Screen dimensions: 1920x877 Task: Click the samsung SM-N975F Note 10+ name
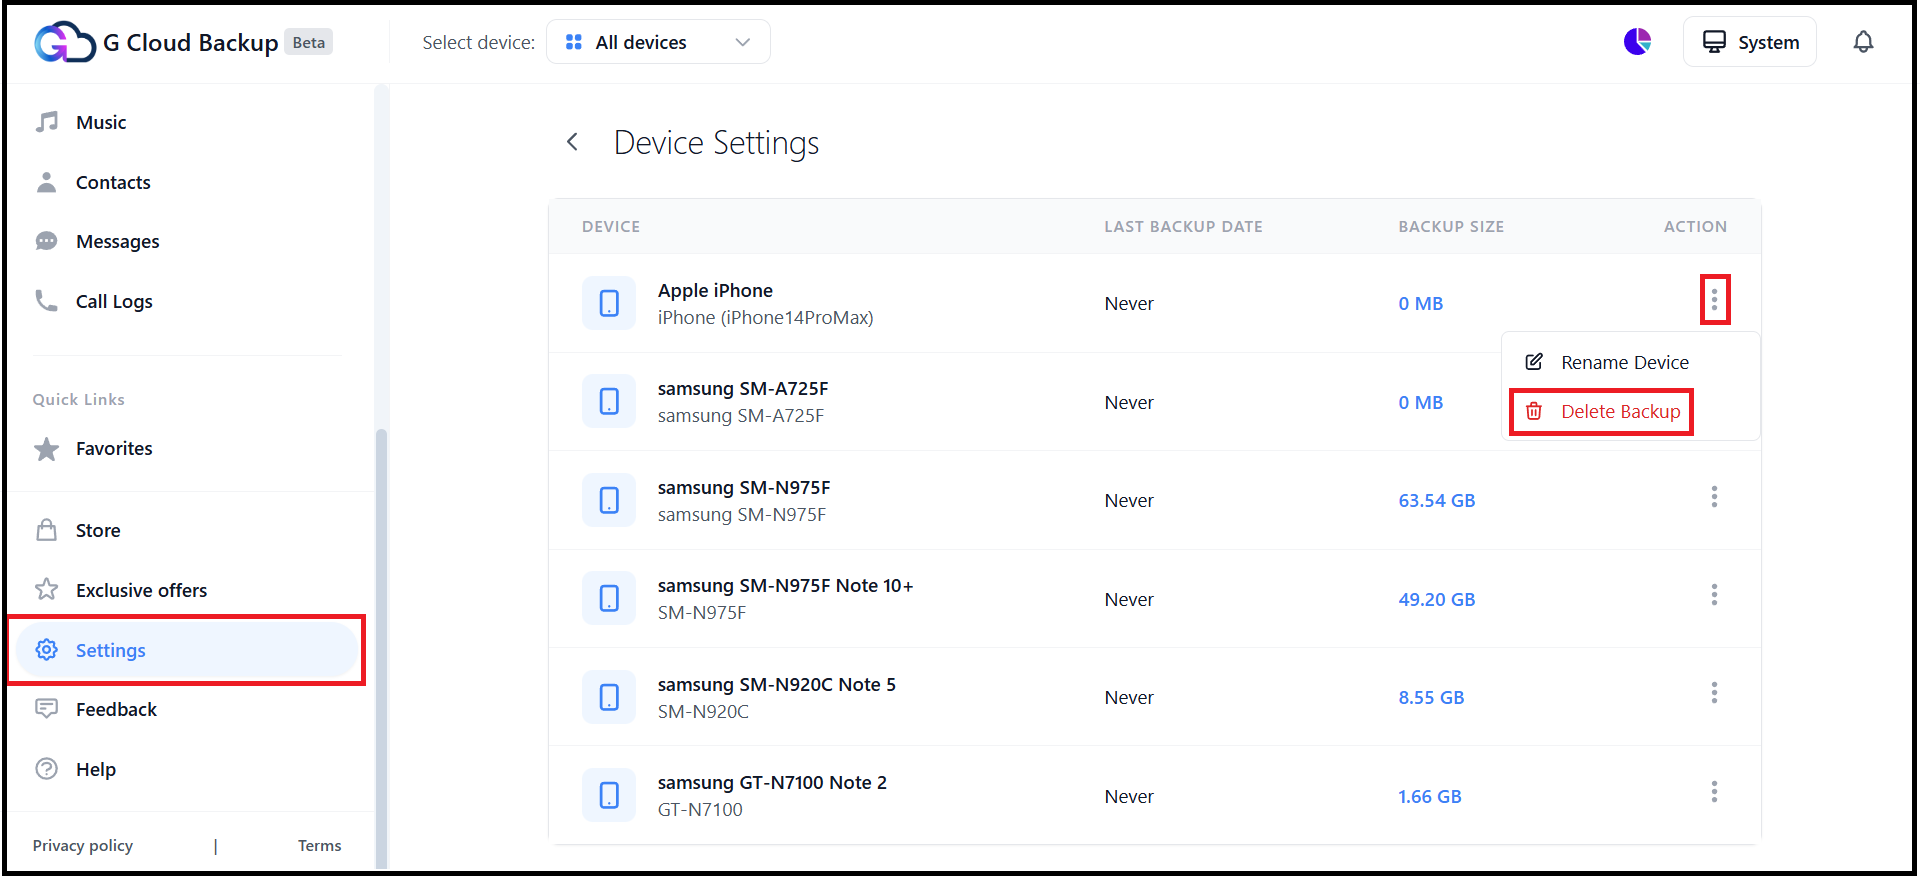785,585
